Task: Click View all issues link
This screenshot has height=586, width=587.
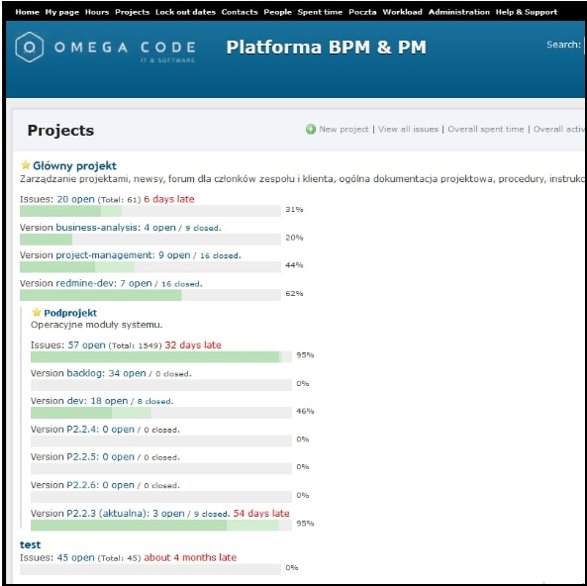Action: point(408,129)
